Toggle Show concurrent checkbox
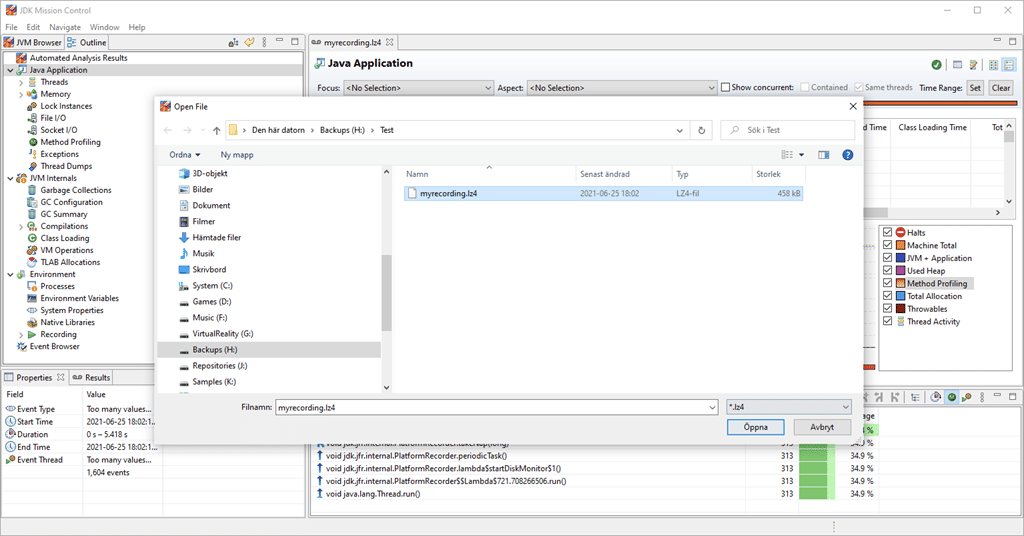Screen dimensions: 1024x536 tap(725, 87)
